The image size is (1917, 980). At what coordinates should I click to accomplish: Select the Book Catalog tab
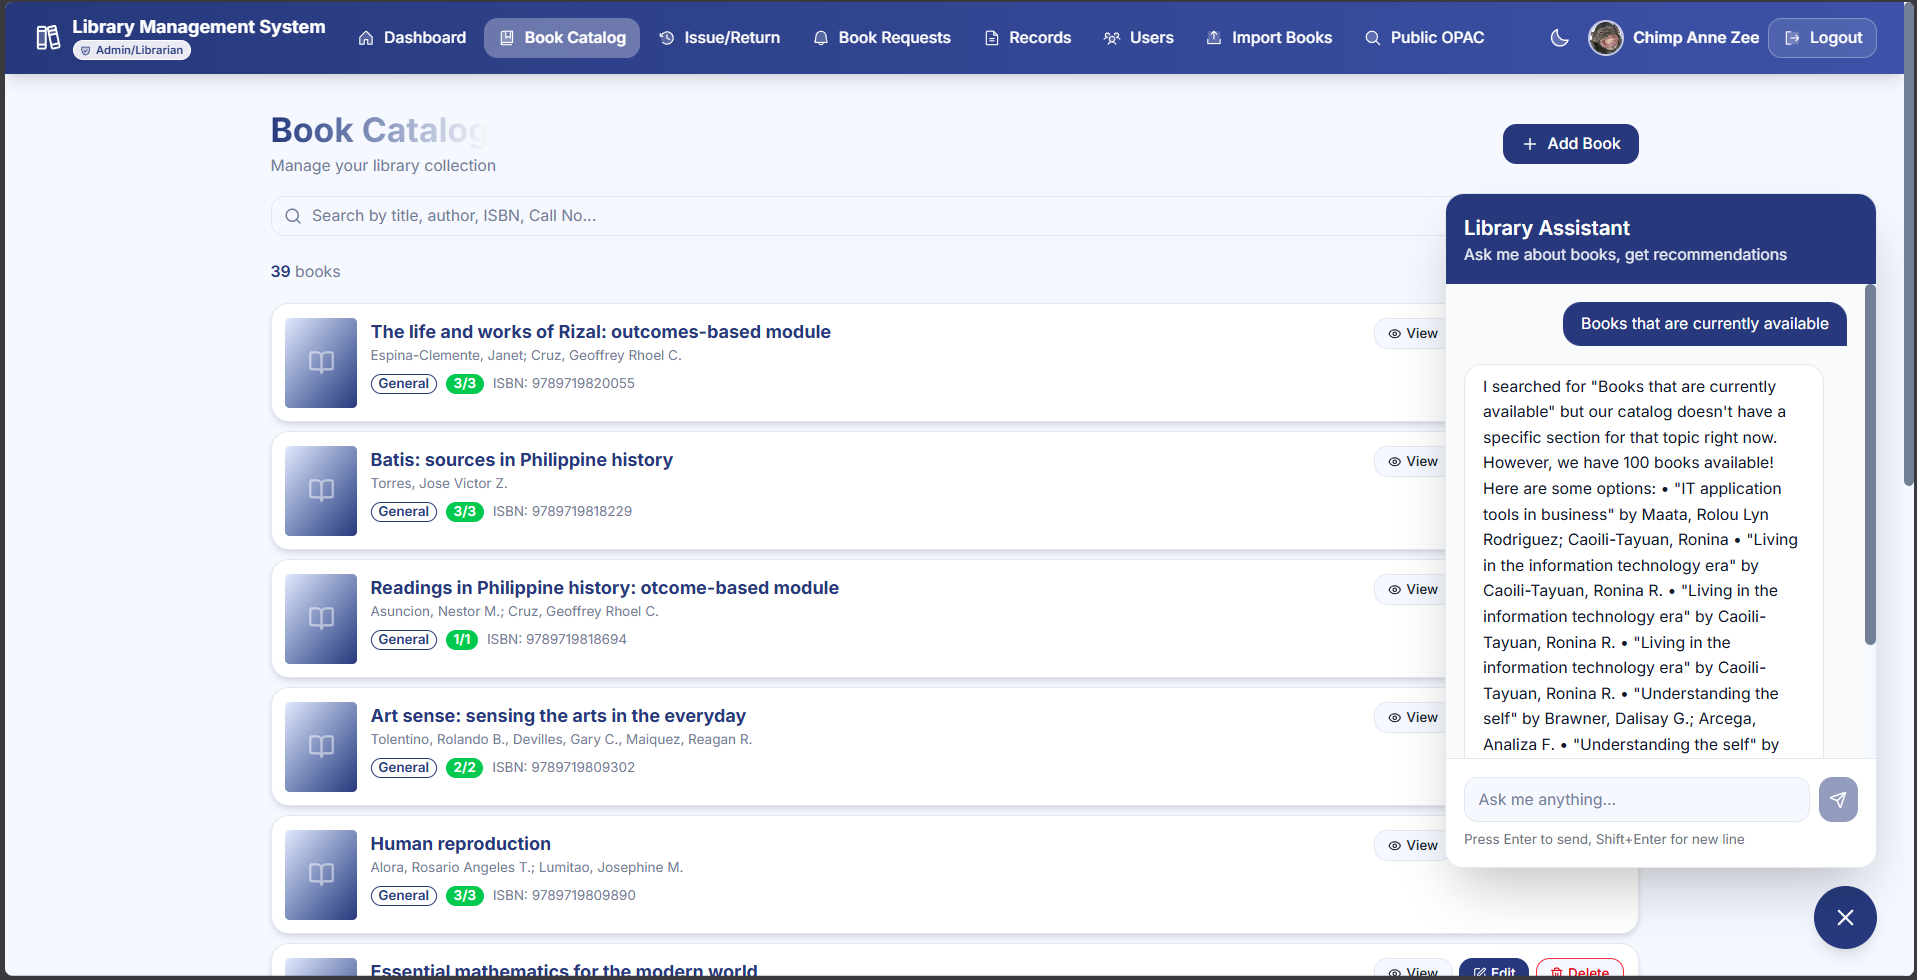(x=562, y=38)
